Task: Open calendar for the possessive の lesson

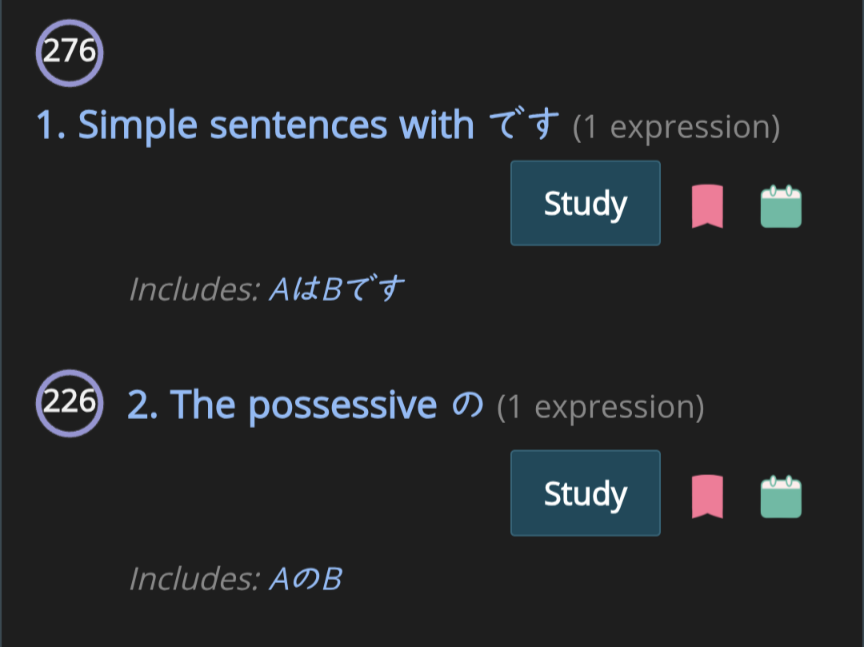Action: (x=781, y=496)
